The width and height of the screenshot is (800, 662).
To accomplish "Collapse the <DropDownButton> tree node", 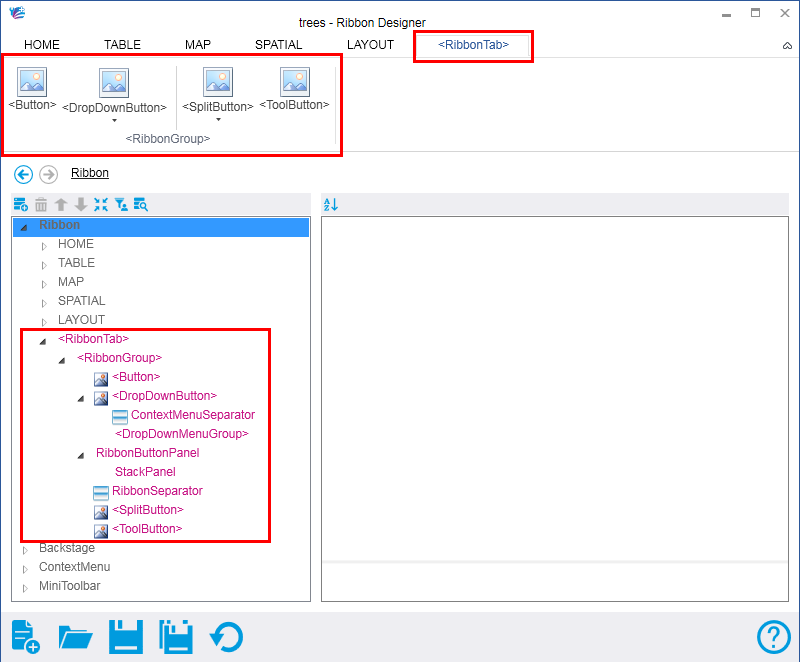I will pos(81,398).
